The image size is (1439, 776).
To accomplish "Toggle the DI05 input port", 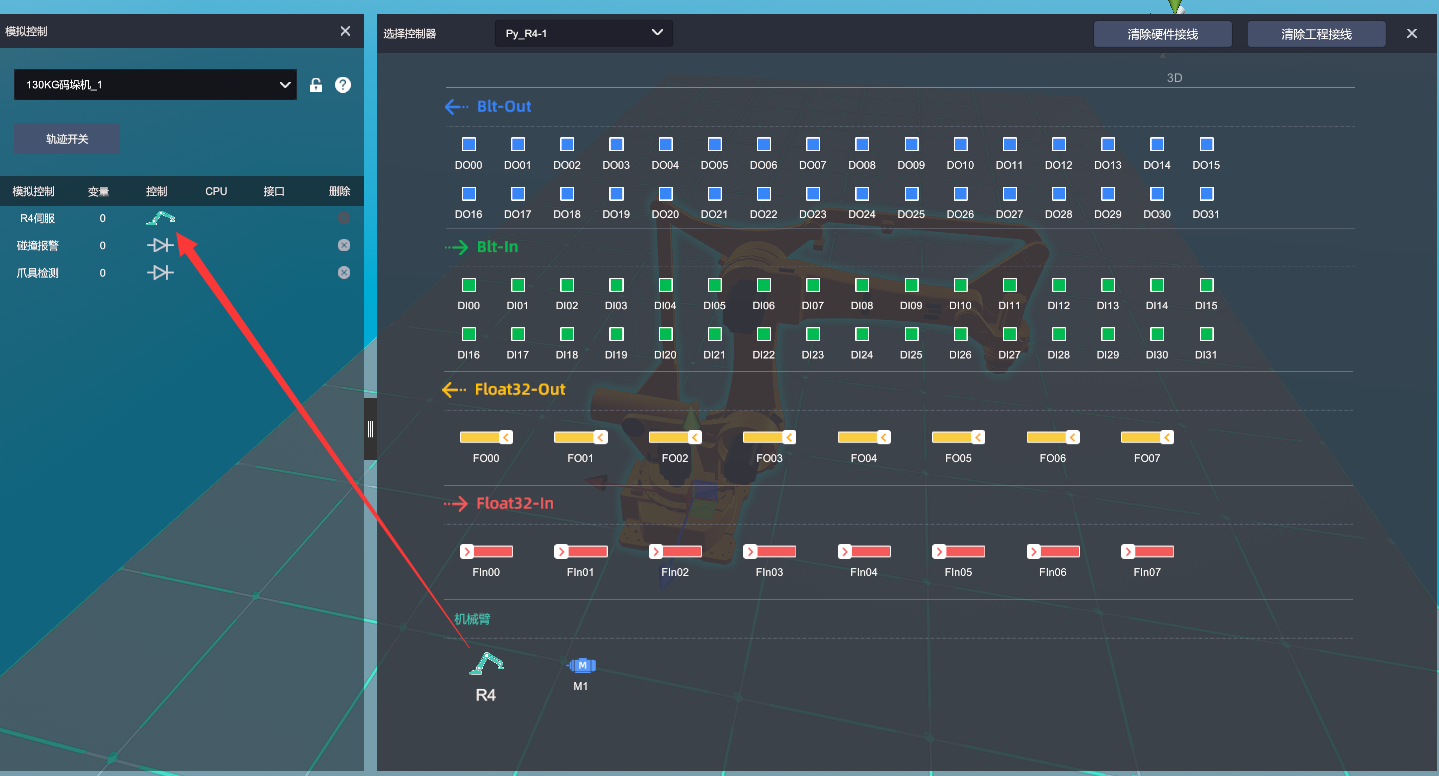I will pos(715,285).
